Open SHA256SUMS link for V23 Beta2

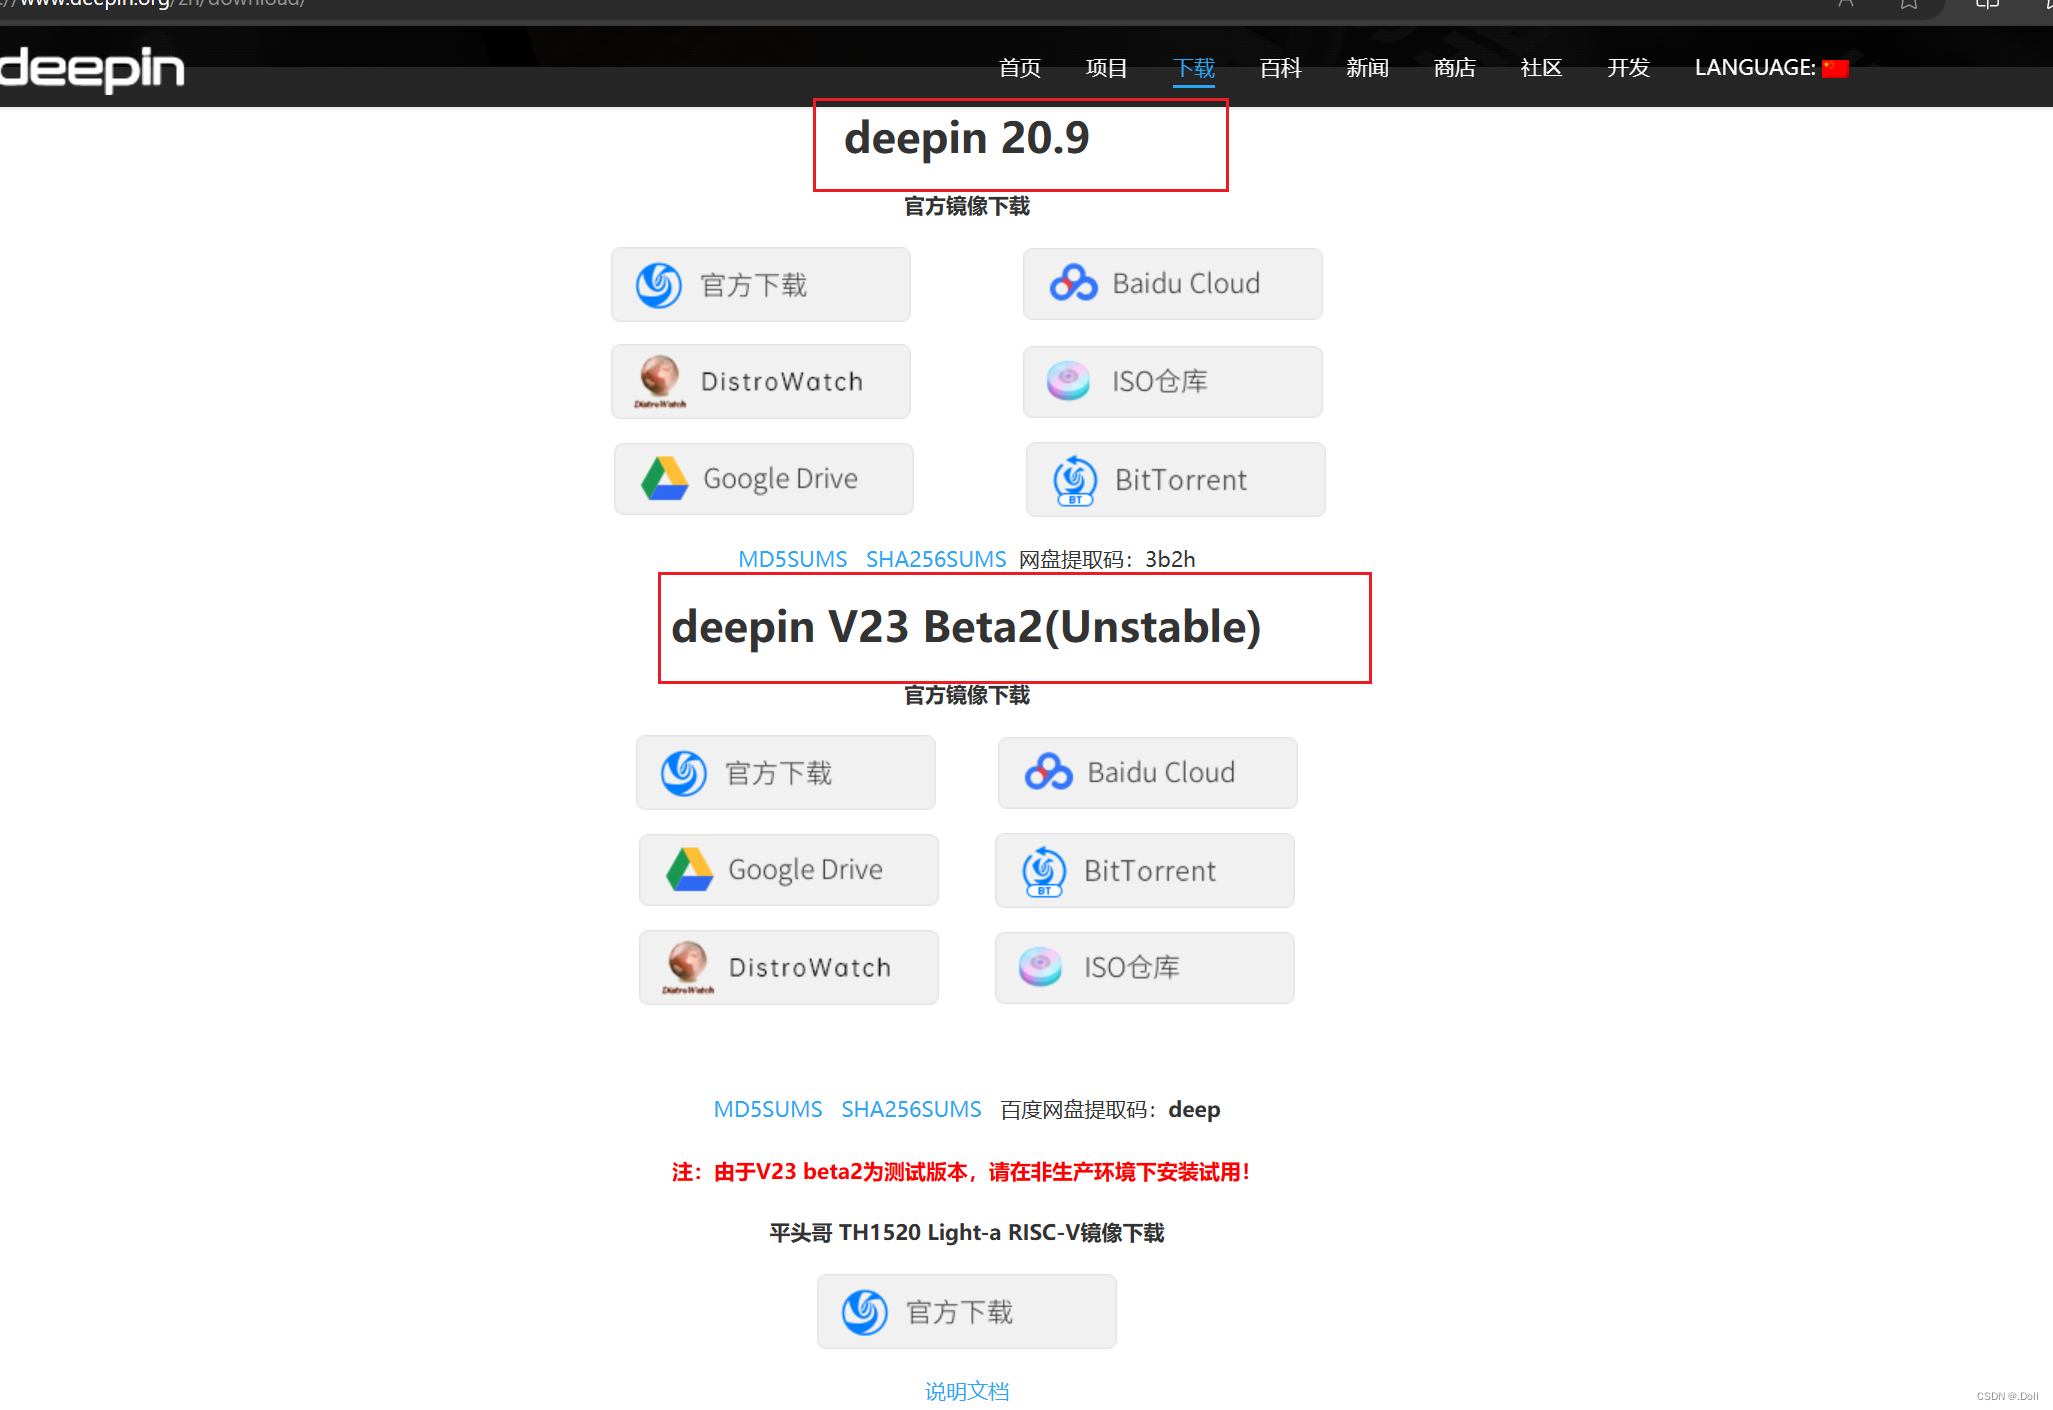tap(911, 1109)
